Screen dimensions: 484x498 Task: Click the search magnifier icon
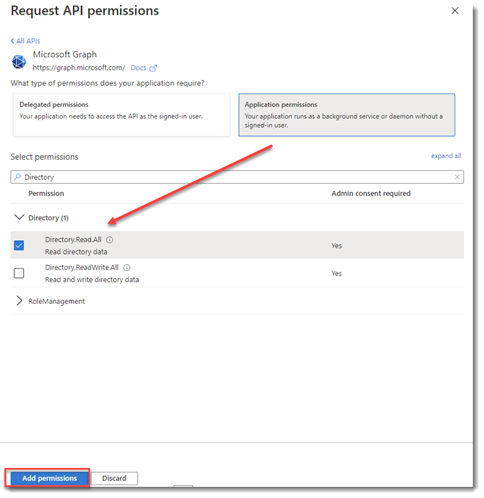[17, 177]
